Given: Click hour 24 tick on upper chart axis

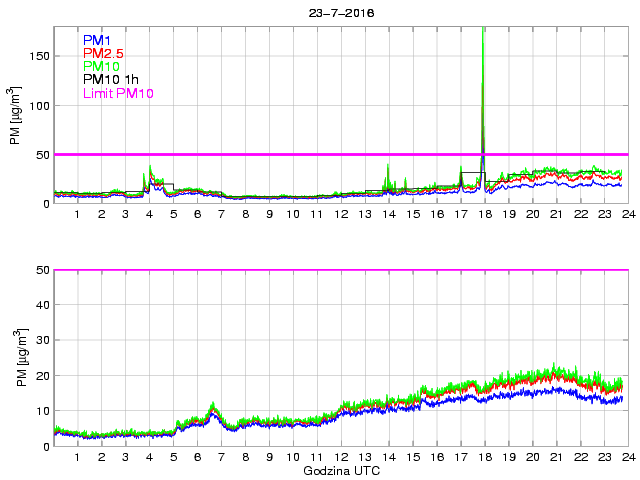Looking at the screenshot, I should 629,214.
